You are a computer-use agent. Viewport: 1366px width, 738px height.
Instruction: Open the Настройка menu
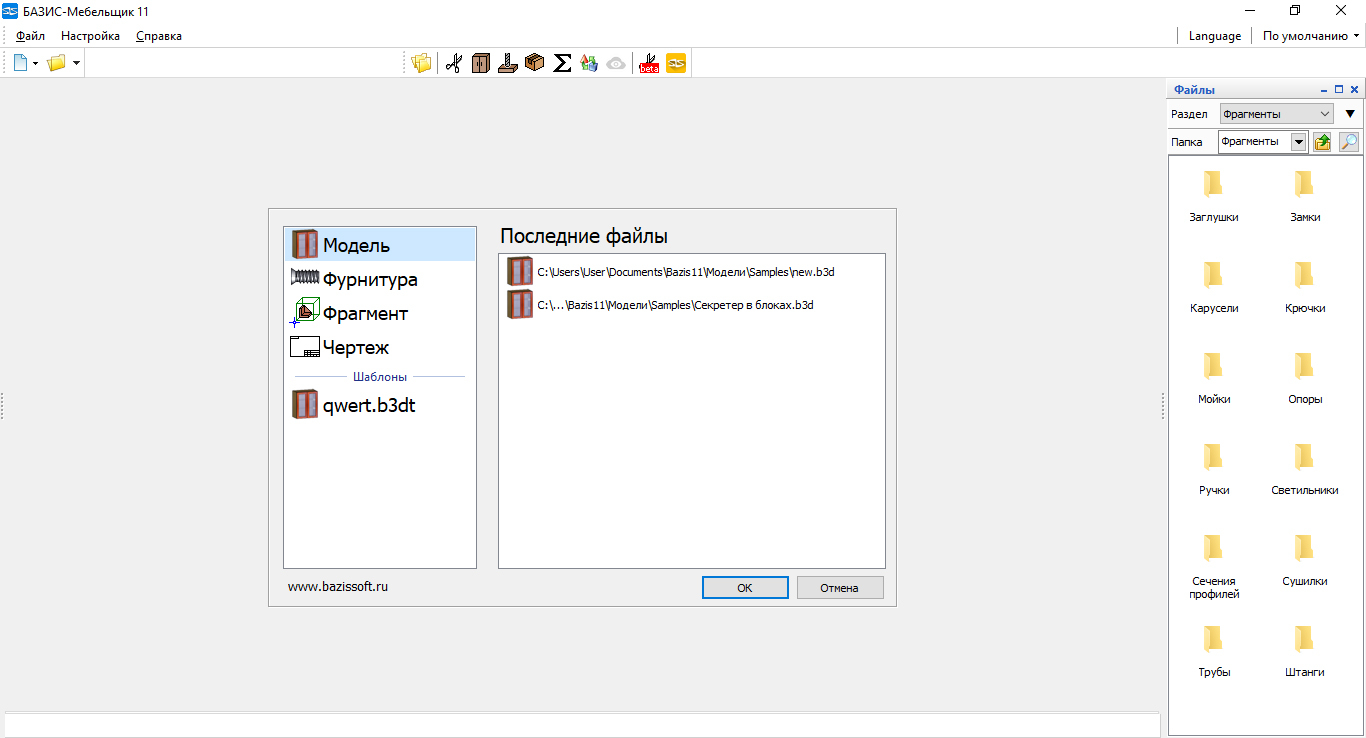pos(90,36)
